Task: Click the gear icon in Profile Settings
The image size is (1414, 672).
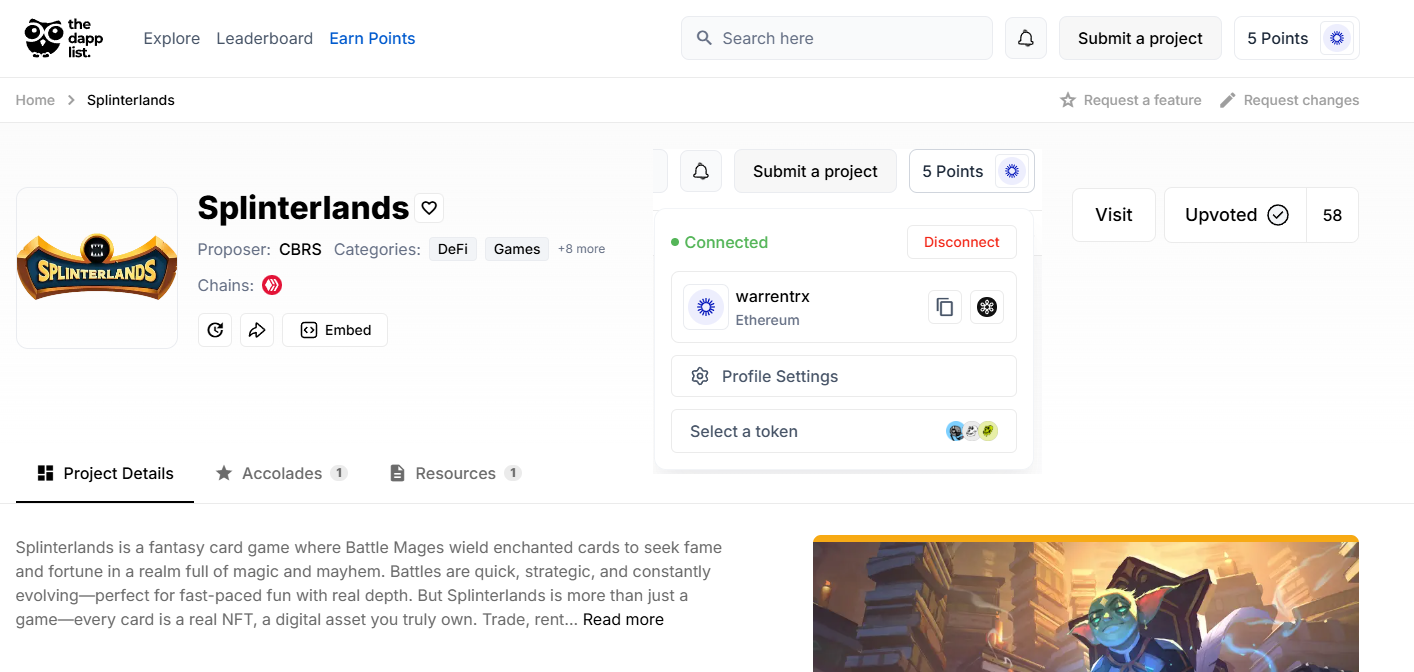Action: (700, 376)
